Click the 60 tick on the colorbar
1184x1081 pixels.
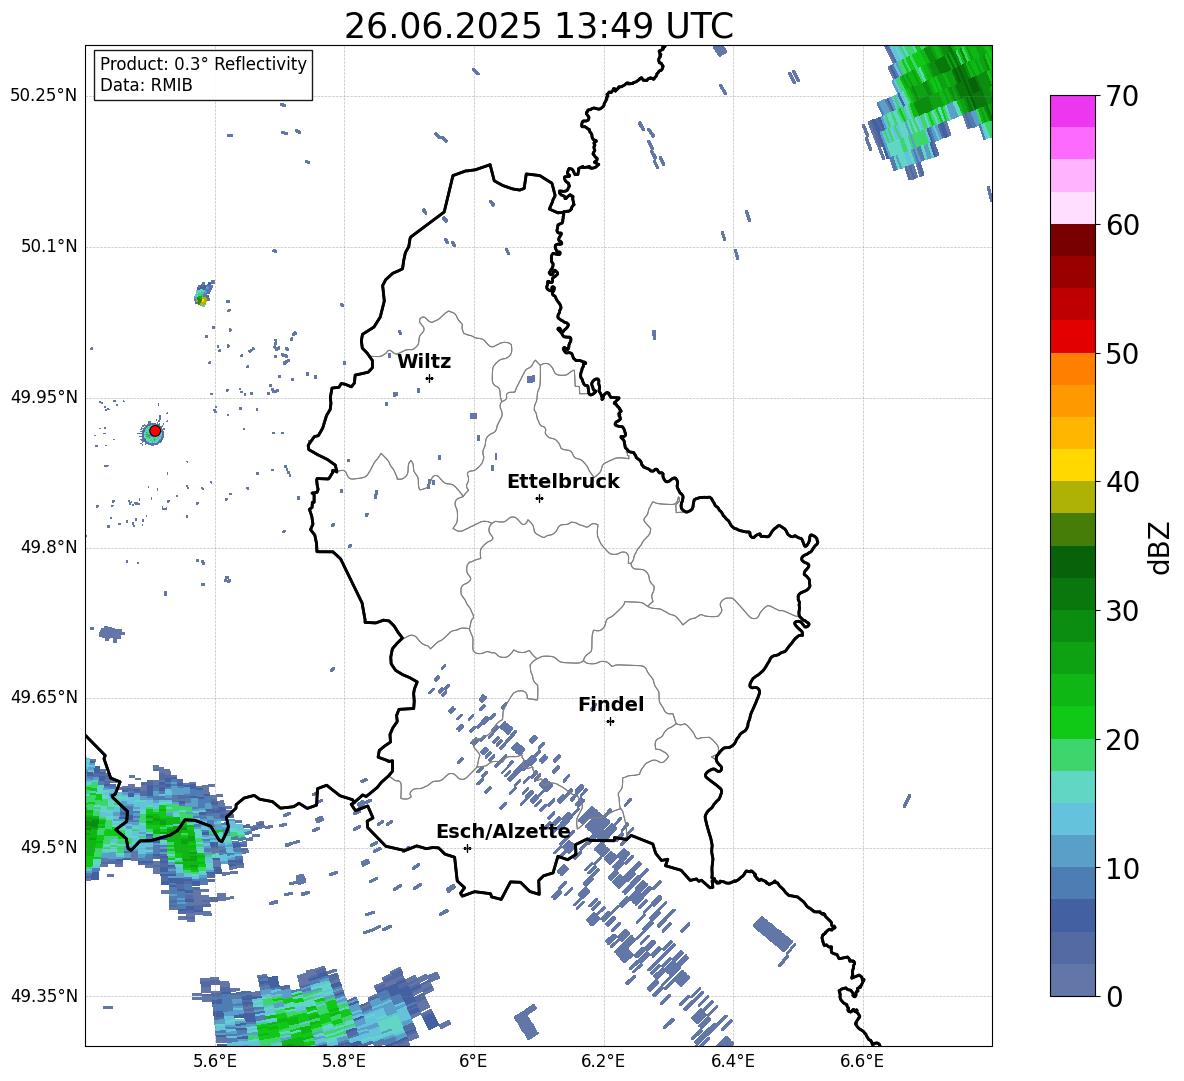(1122, 225)
